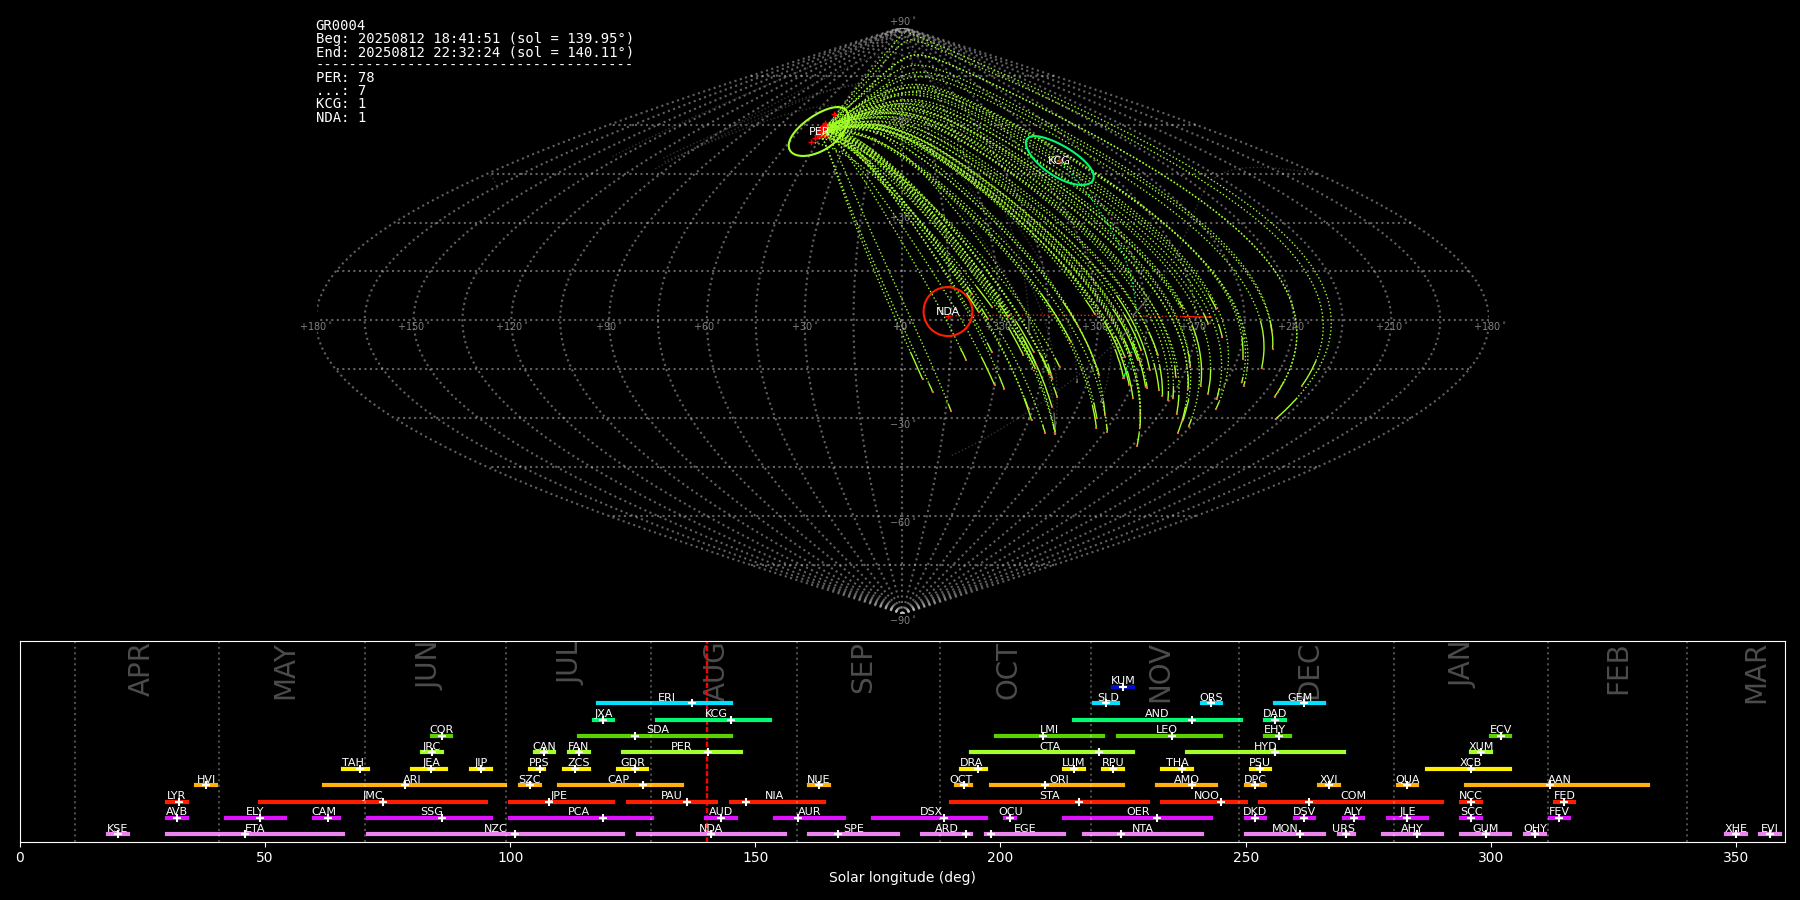Click the PER radiant ellipse on the sky map
Screen dimensions: 1800x900
818,131
